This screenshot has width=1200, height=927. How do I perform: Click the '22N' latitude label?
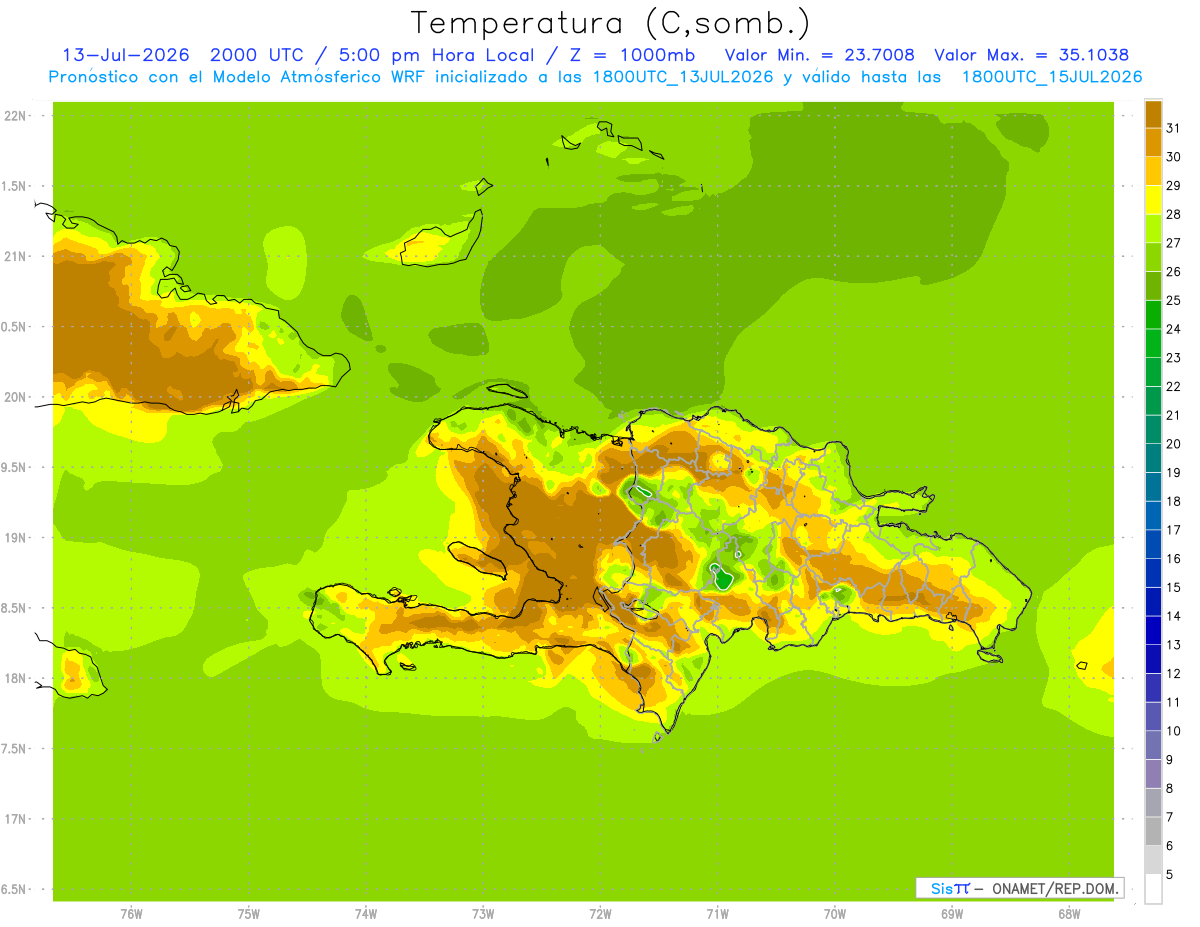click(15, 116)
